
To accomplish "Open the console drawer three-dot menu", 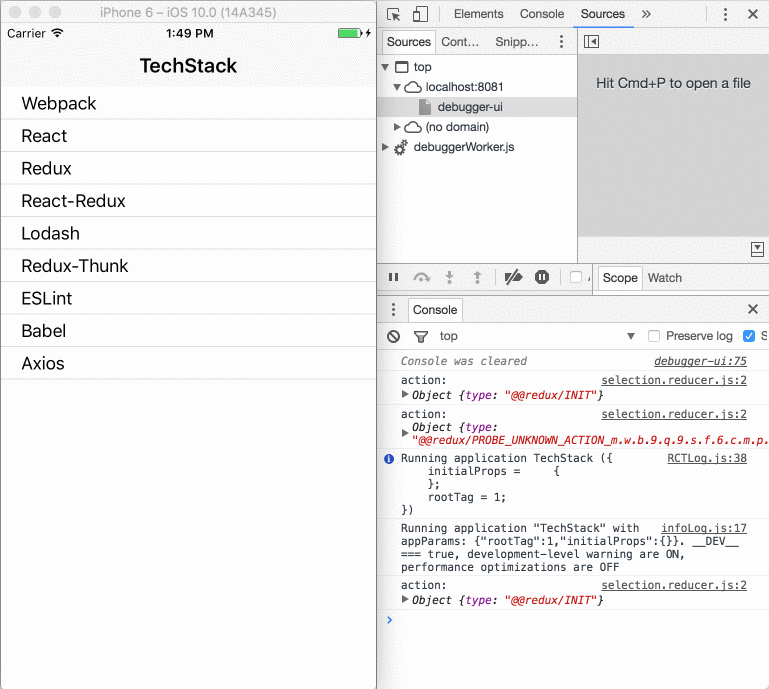I will click(x=393, y=309).
